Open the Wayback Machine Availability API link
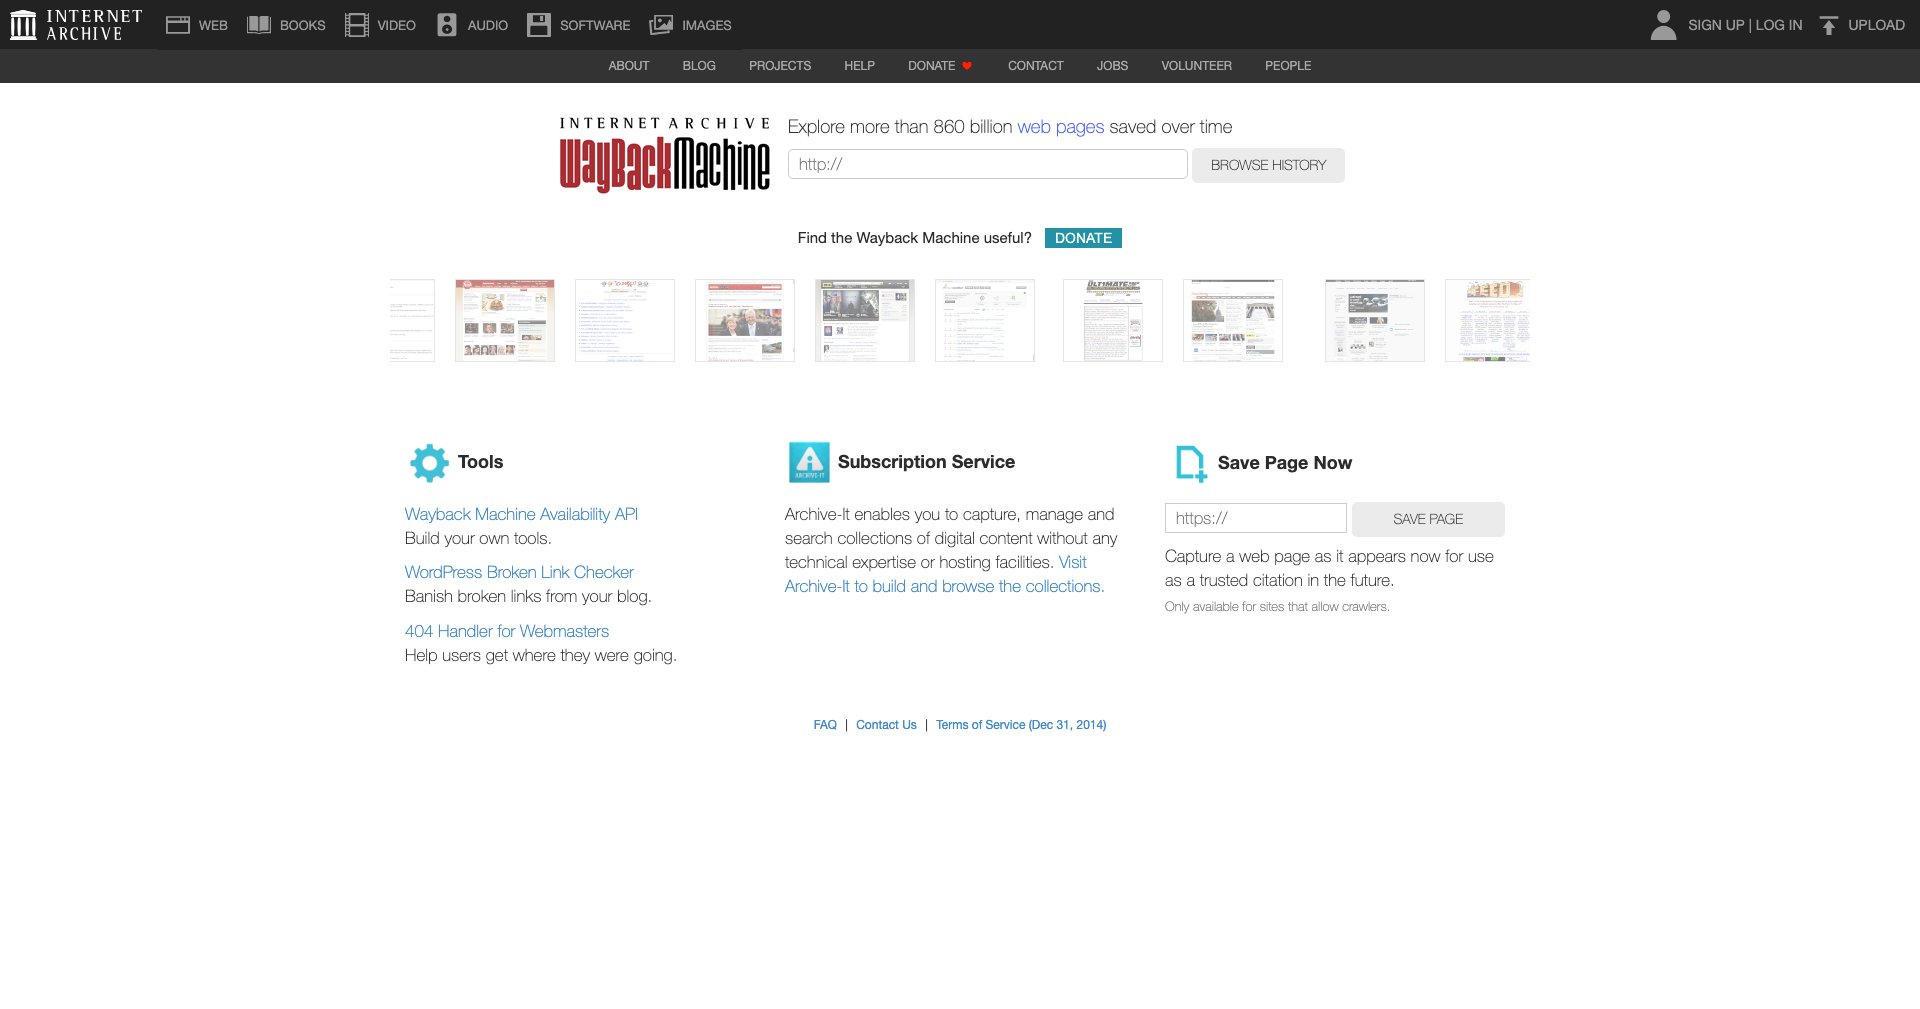This screenshot has height=1009, width=1920. [521, 514]
